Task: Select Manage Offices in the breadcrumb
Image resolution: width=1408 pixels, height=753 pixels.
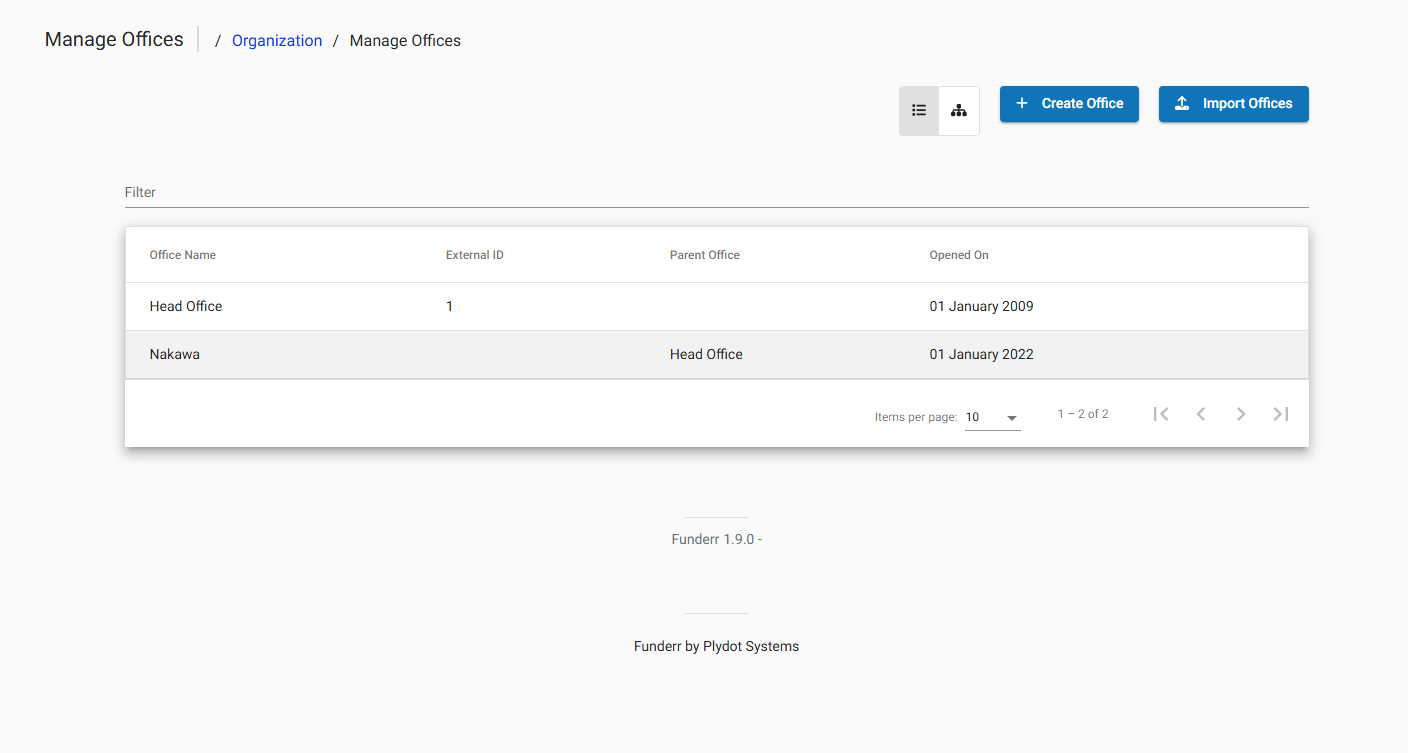Action: click(x=405, y=40)
